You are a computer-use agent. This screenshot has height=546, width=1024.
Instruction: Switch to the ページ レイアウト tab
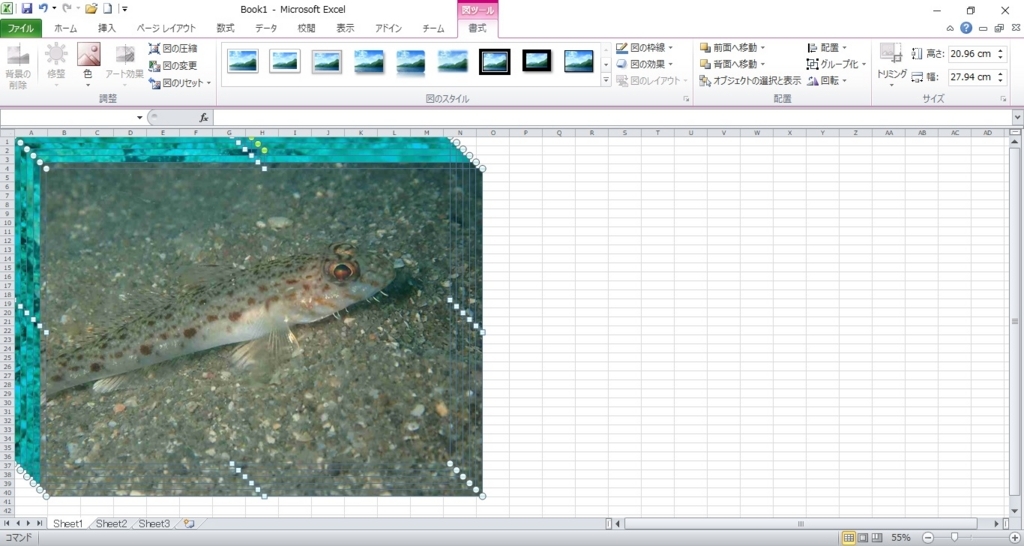tap(166, 28)
